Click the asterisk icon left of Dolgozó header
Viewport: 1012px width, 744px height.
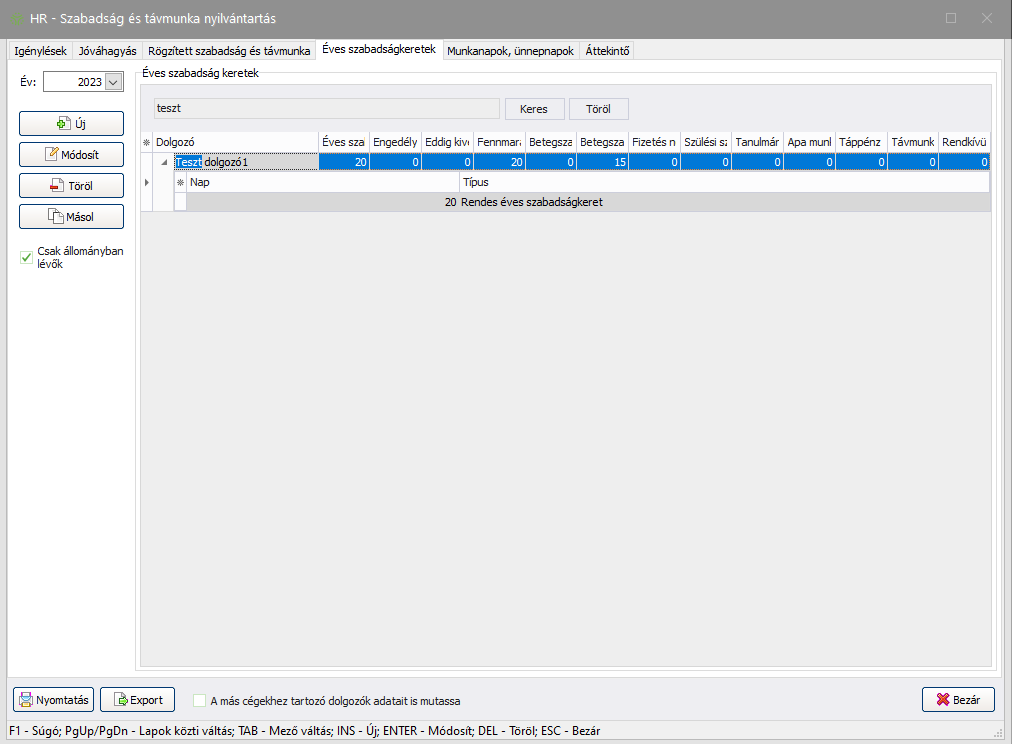click(146, 143)
